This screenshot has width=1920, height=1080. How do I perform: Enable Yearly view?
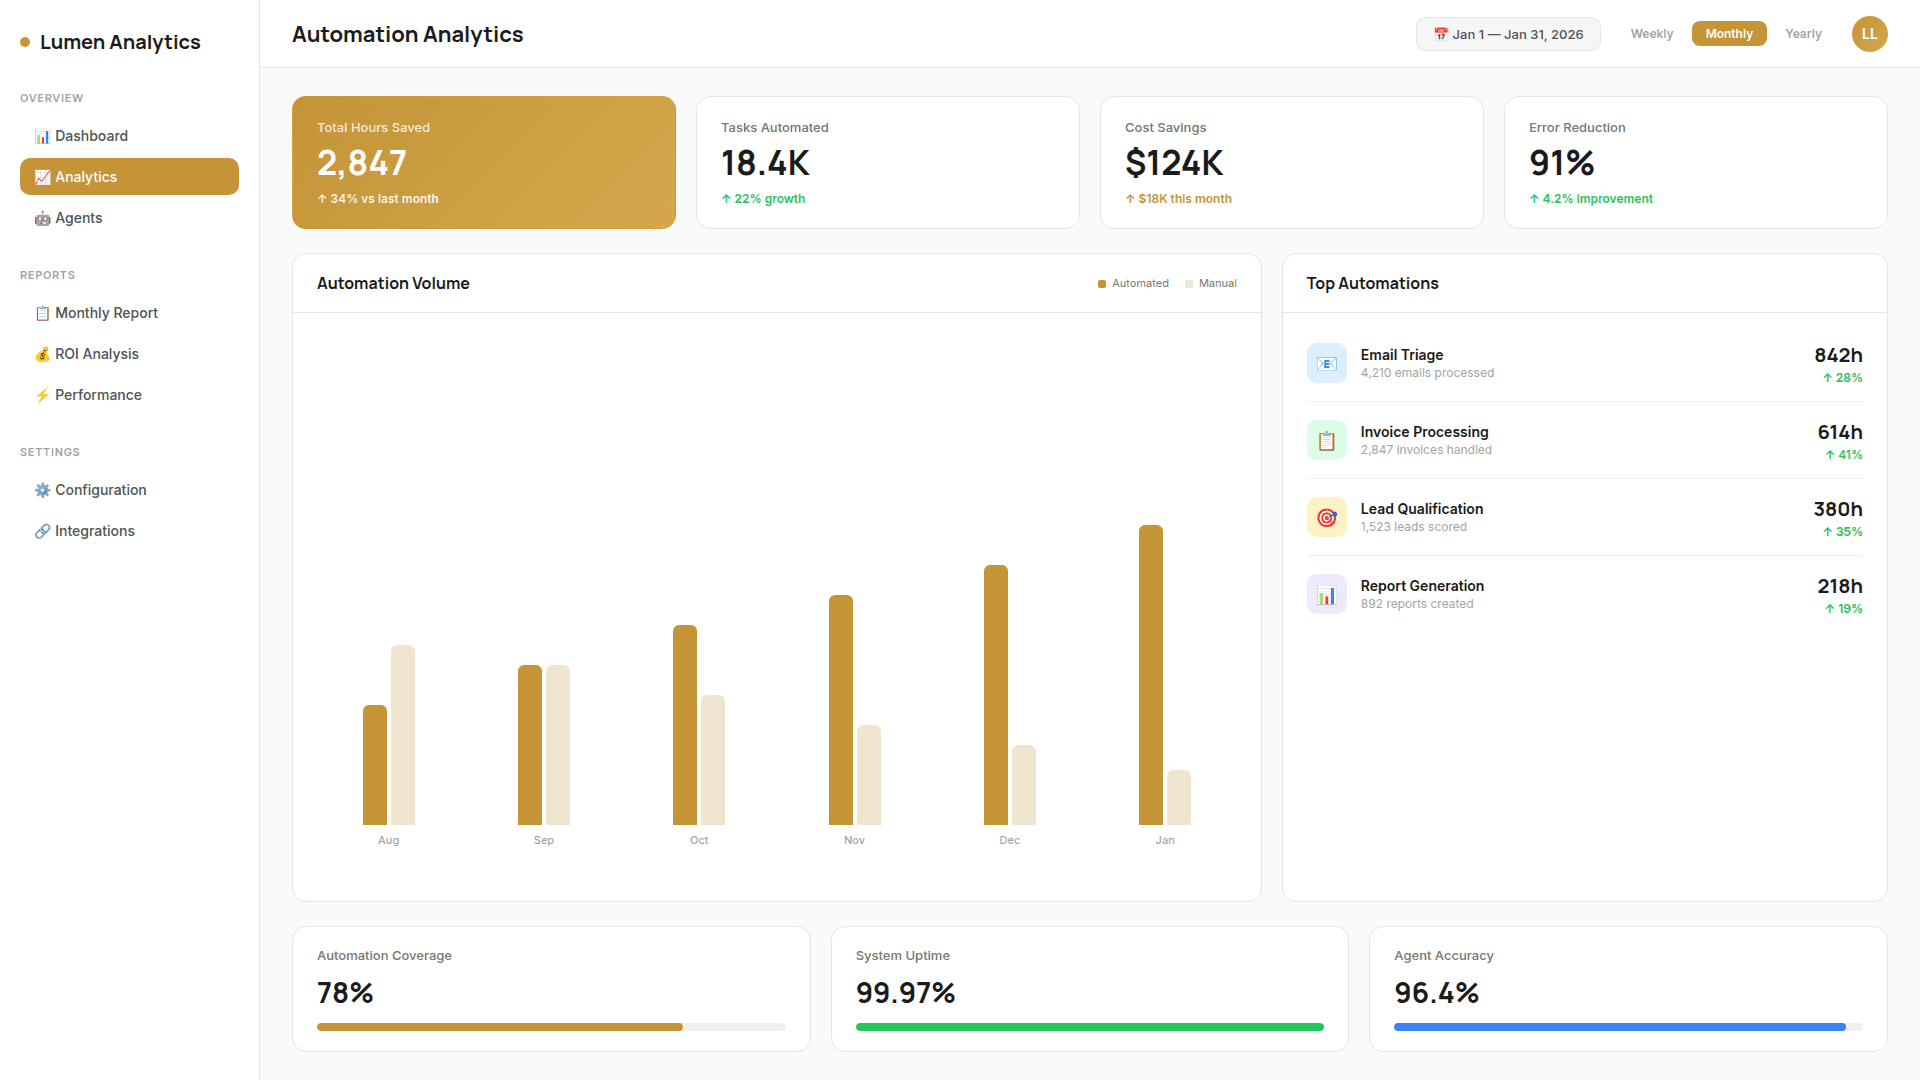click(x=1804, y=33)
